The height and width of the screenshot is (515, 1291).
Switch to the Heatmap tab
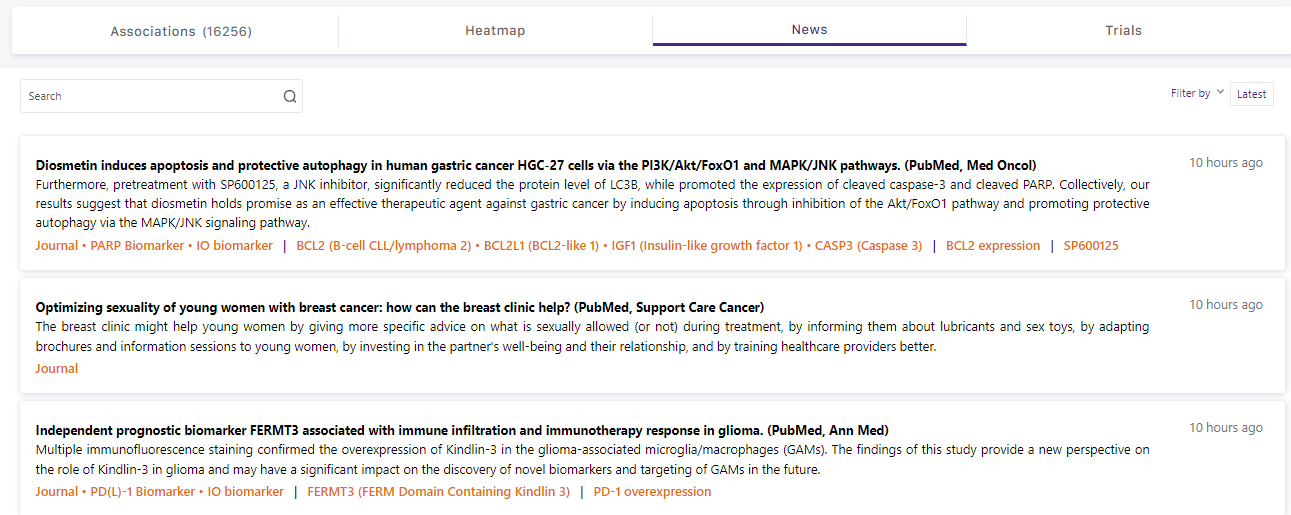(x=495, y=31)
